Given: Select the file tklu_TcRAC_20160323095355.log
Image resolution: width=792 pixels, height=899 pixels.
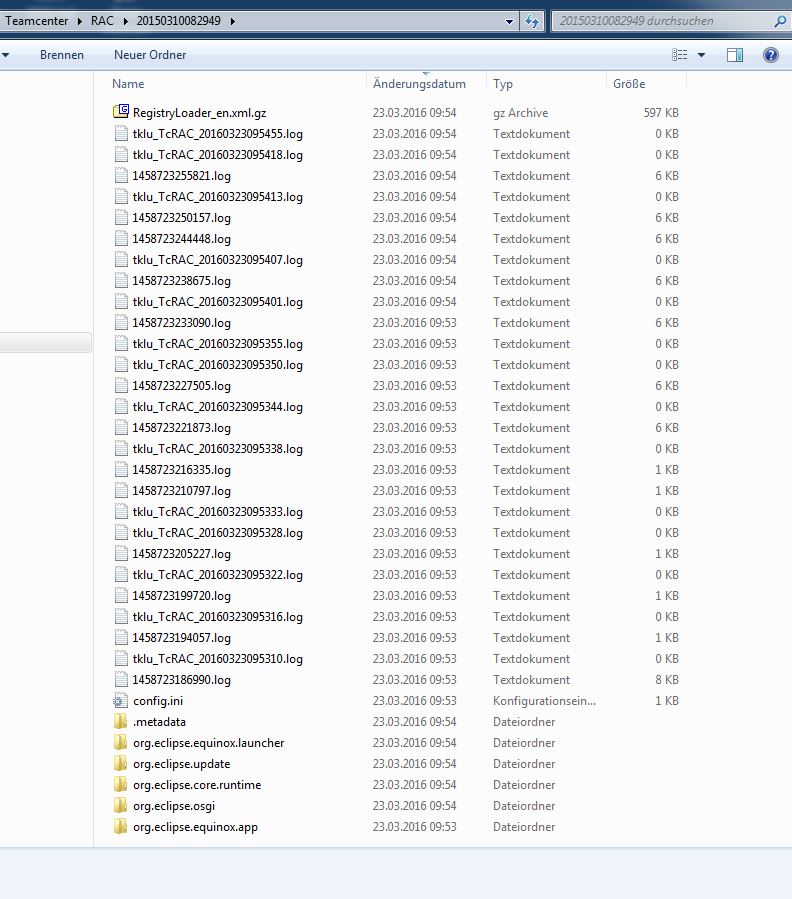Looking at the screenshot, I should pos(218,343).
